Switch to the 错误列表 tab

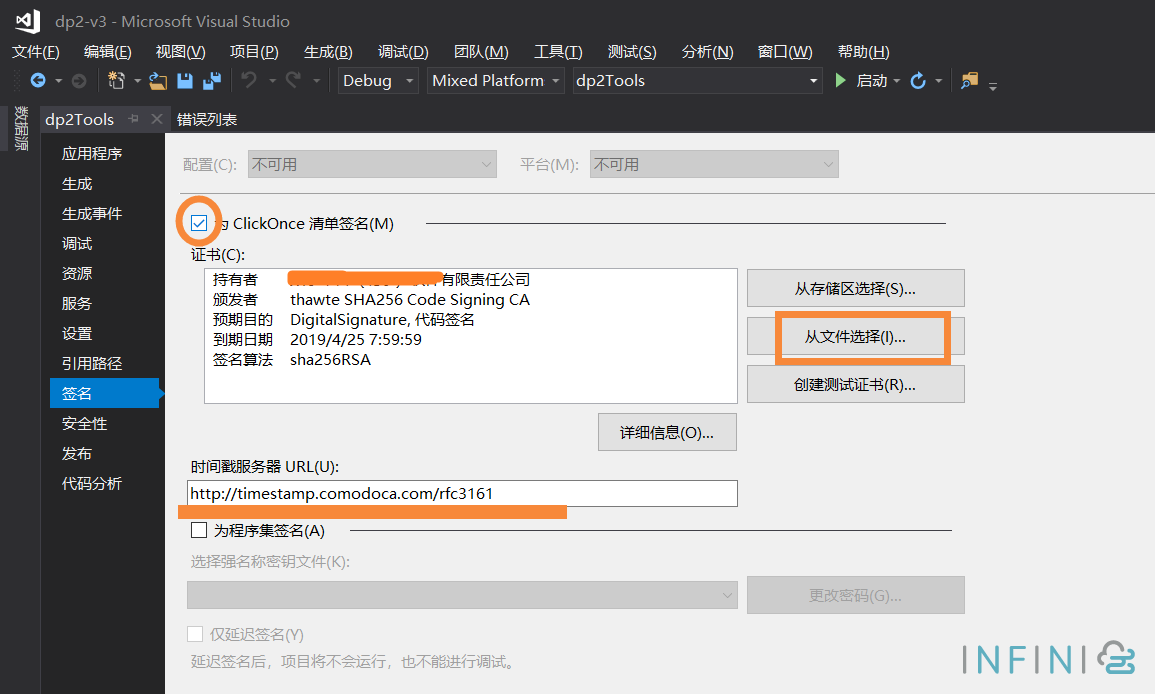point(209,119)
